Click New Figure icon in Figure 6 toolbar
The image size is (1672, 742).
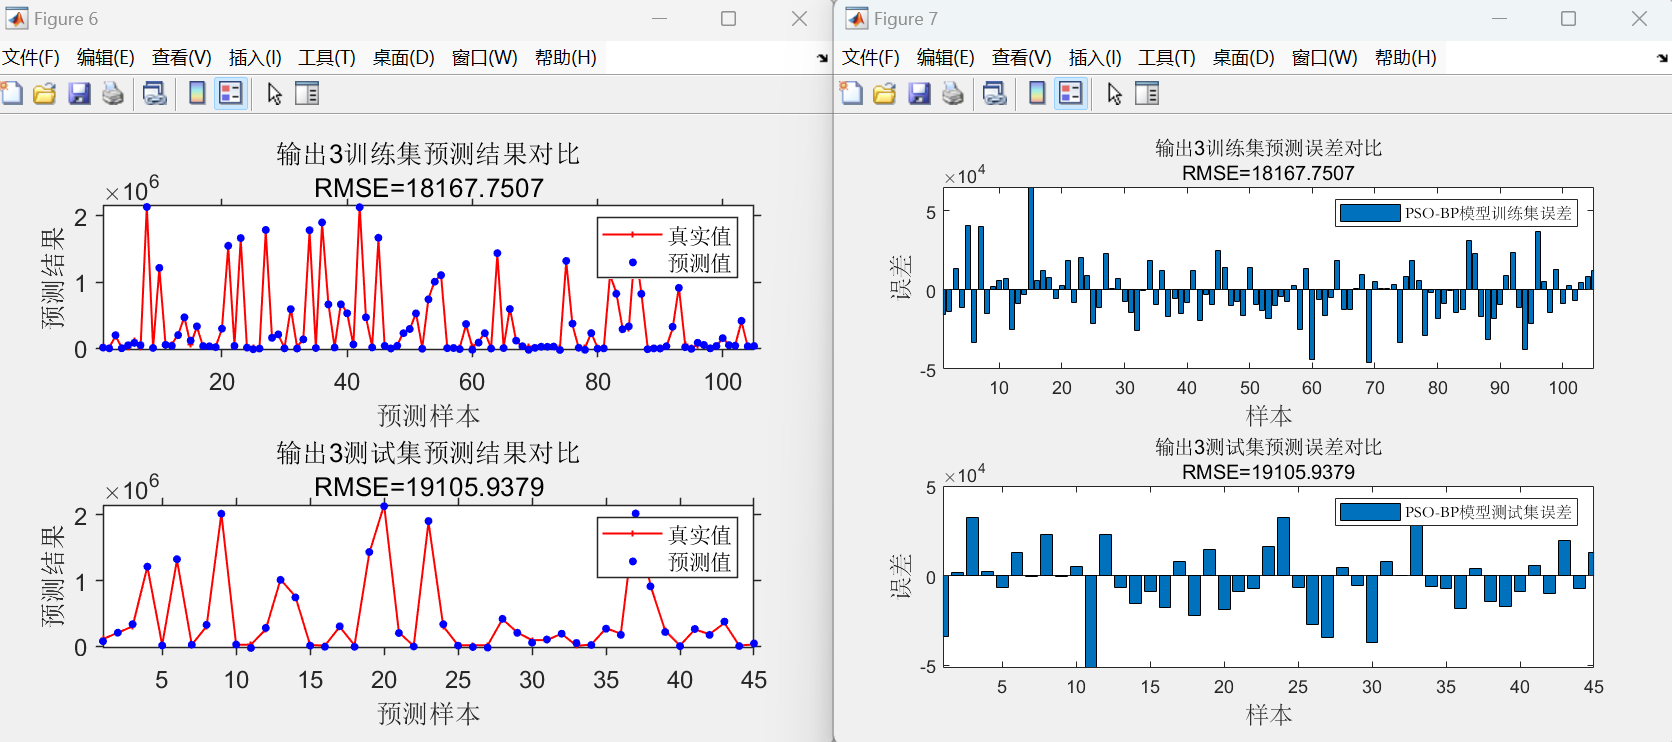click(x=12, y=94)
